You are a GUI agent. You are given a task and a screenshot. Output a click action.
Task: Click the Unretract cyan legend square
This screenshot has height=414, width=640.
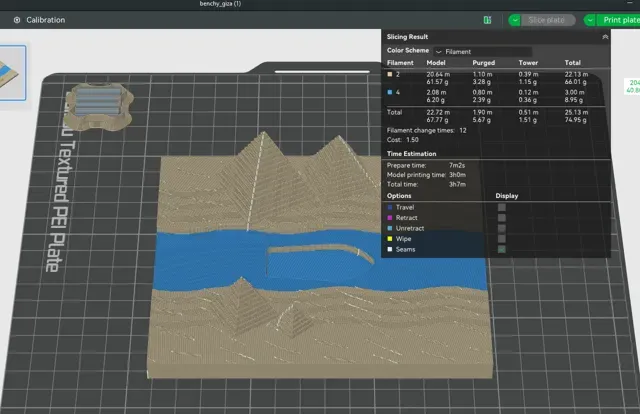pos(390,228)
